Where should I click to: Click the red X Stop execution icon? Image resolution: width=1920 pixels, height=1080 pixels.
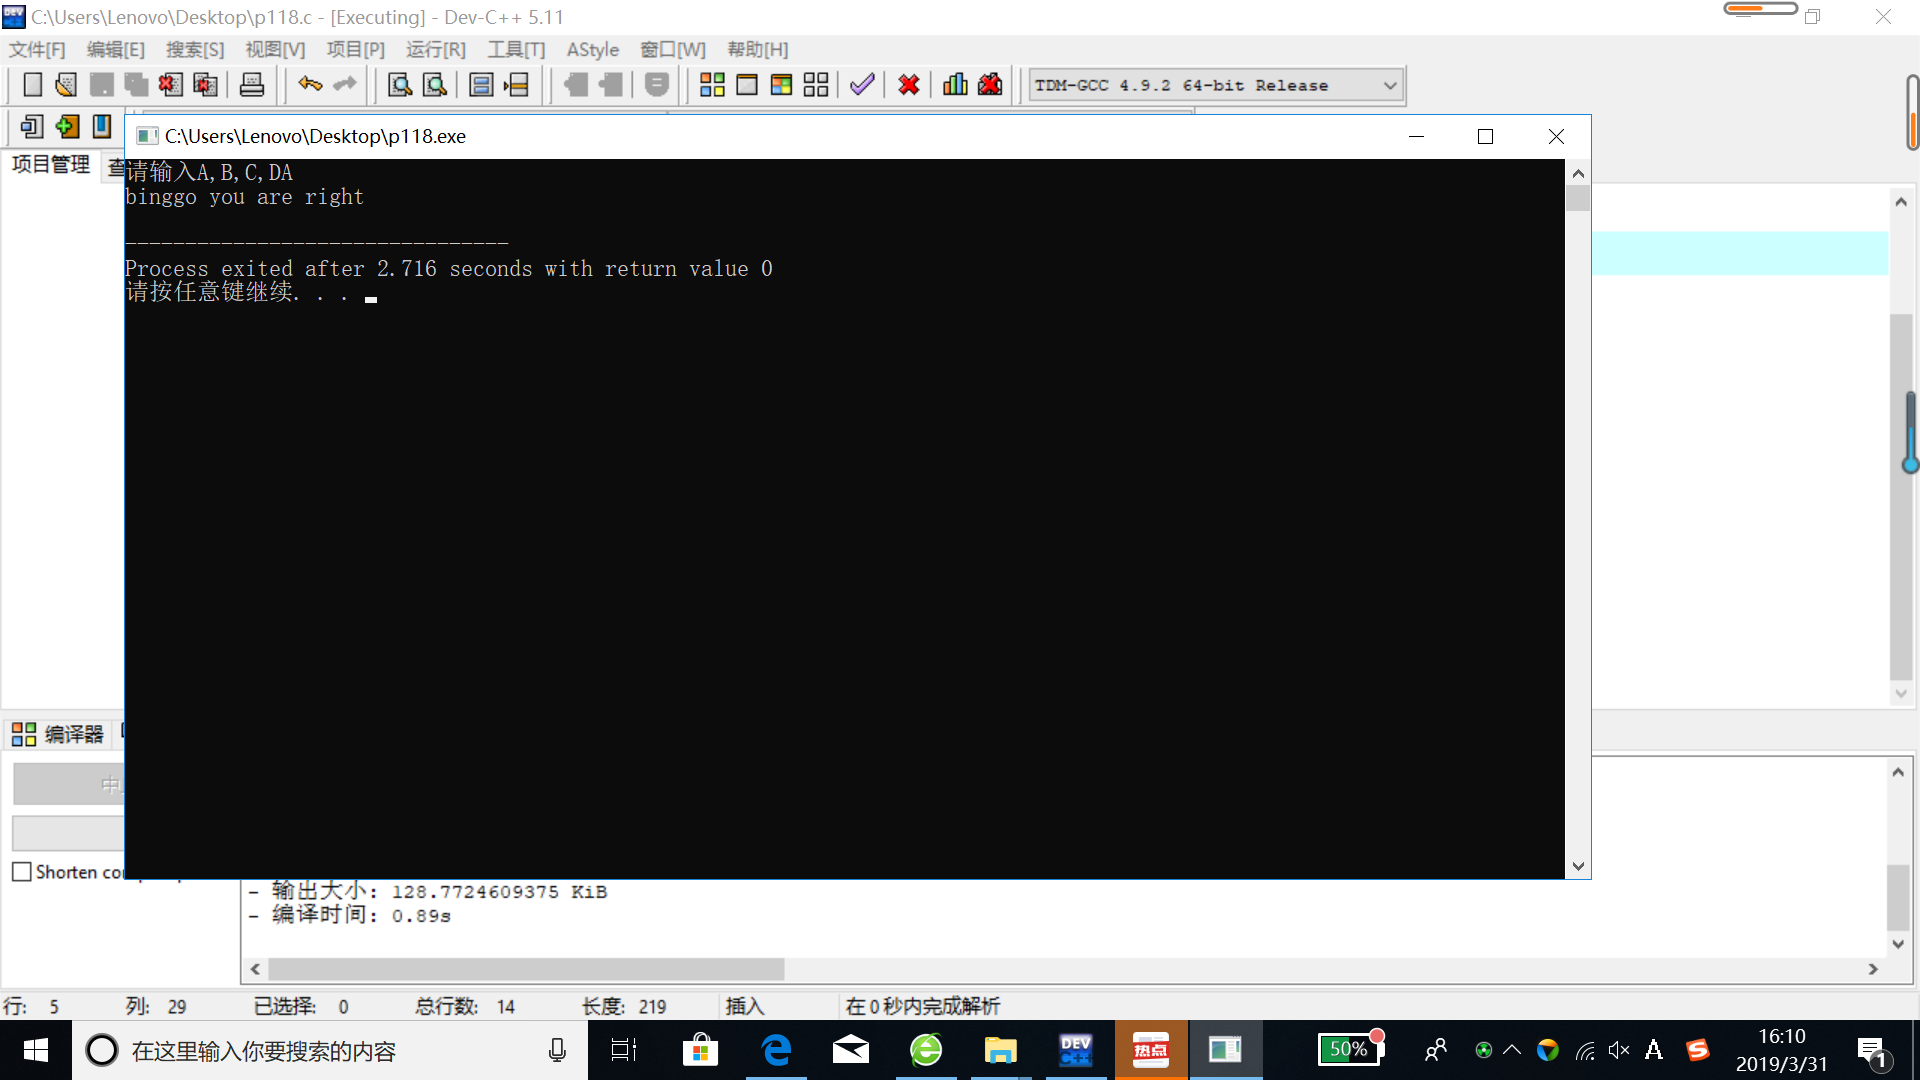(x=908, y=85)
